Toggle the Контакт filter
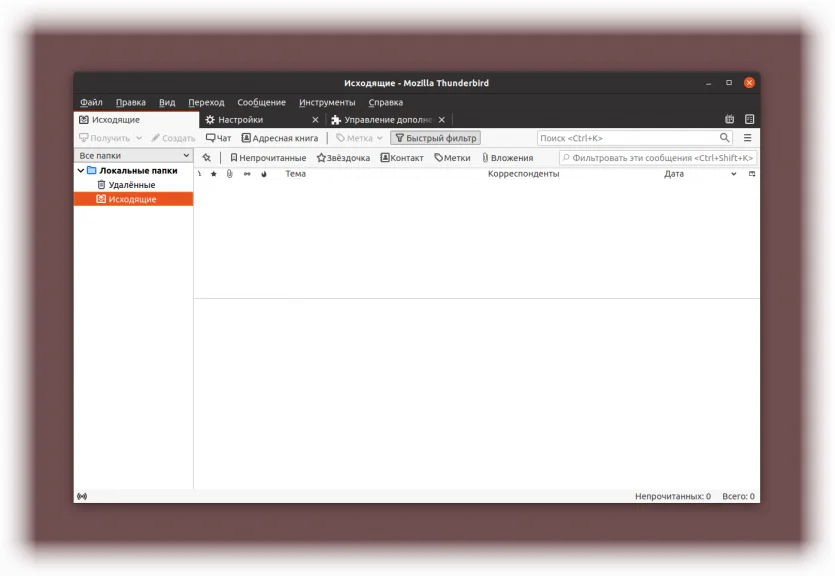The width and height of the screenshot is (835, 576). click(x=402, y=158)
